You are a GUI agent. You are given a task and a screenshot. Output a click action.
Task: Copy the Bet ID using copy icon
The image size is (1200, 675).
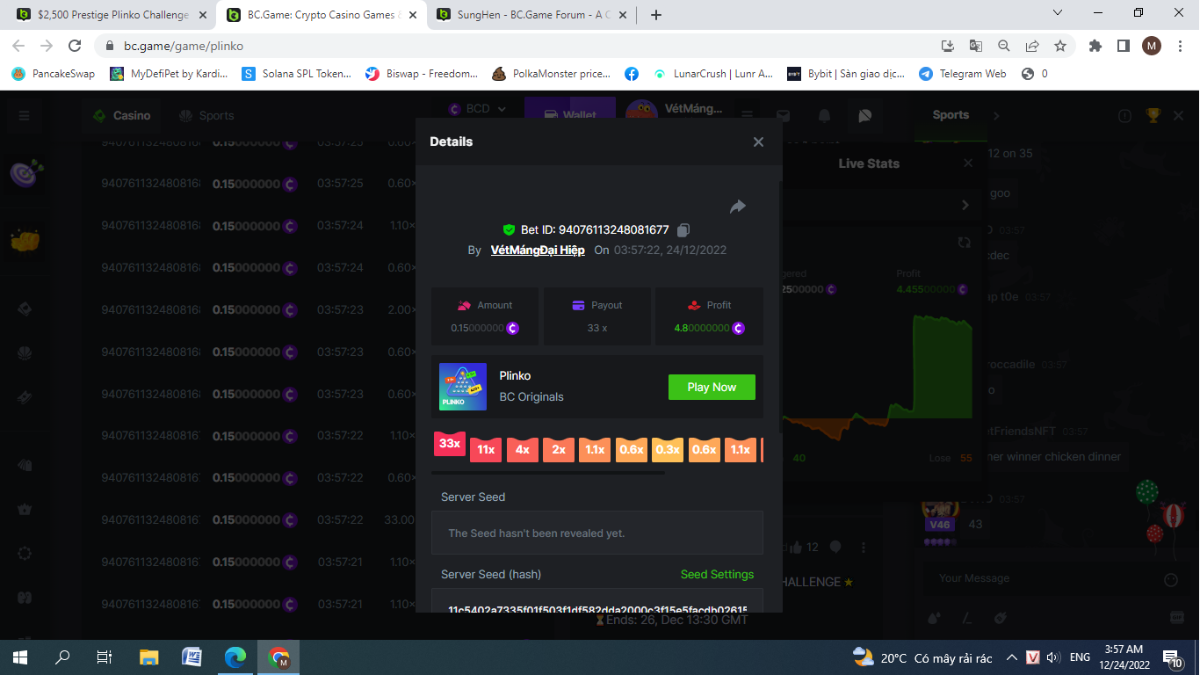pos(684,230)
